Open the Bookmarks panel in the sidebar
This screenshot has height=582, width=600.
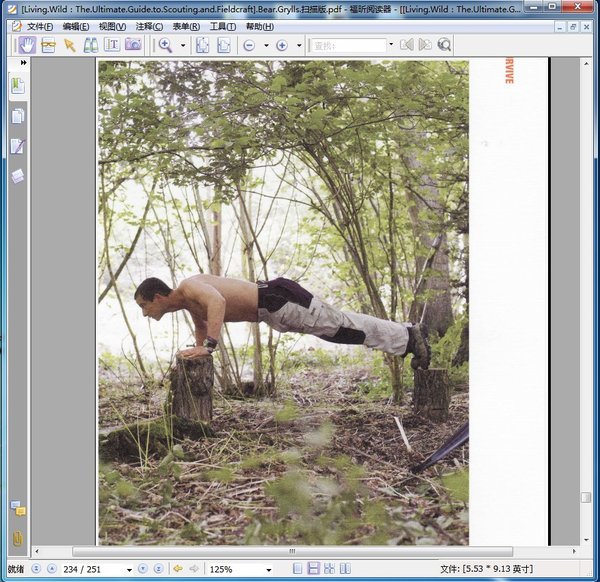(18, 86)
